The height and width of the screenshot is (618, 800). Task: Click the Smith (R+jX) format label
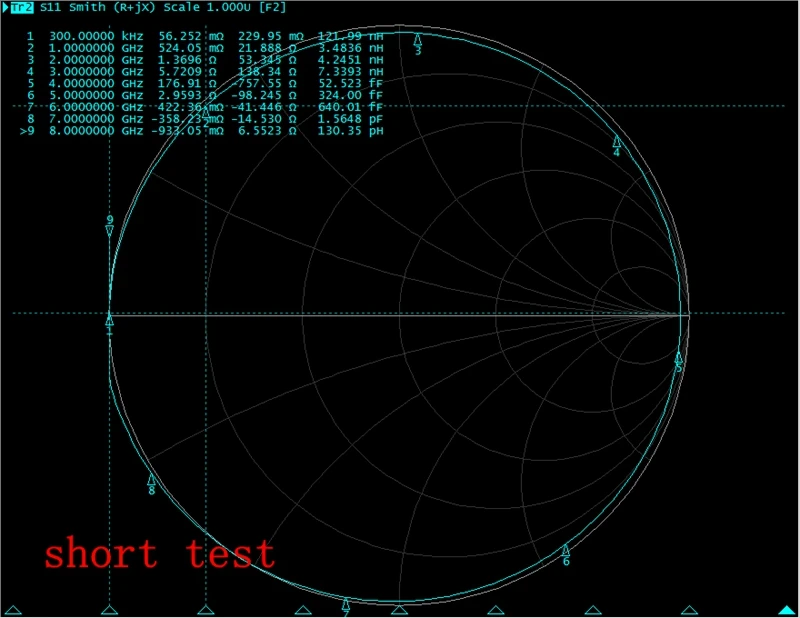point(112,7)
